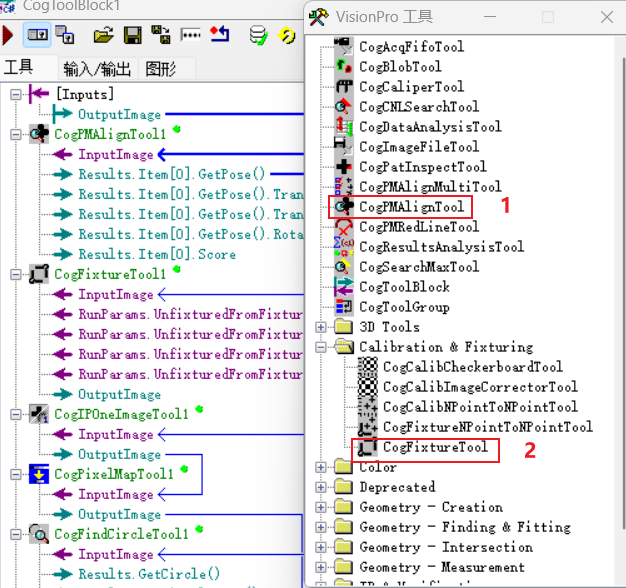Select the CogToolGroup icon
The image size is (626, 588).
coord(343,307)
